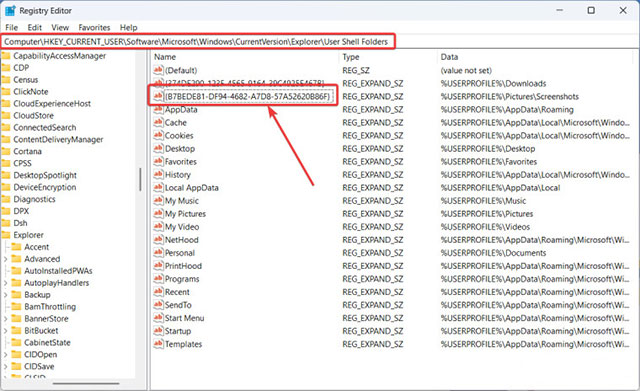Click the Registry Editor app icon in title bar

pyautogui.click(x=10, y=11)
